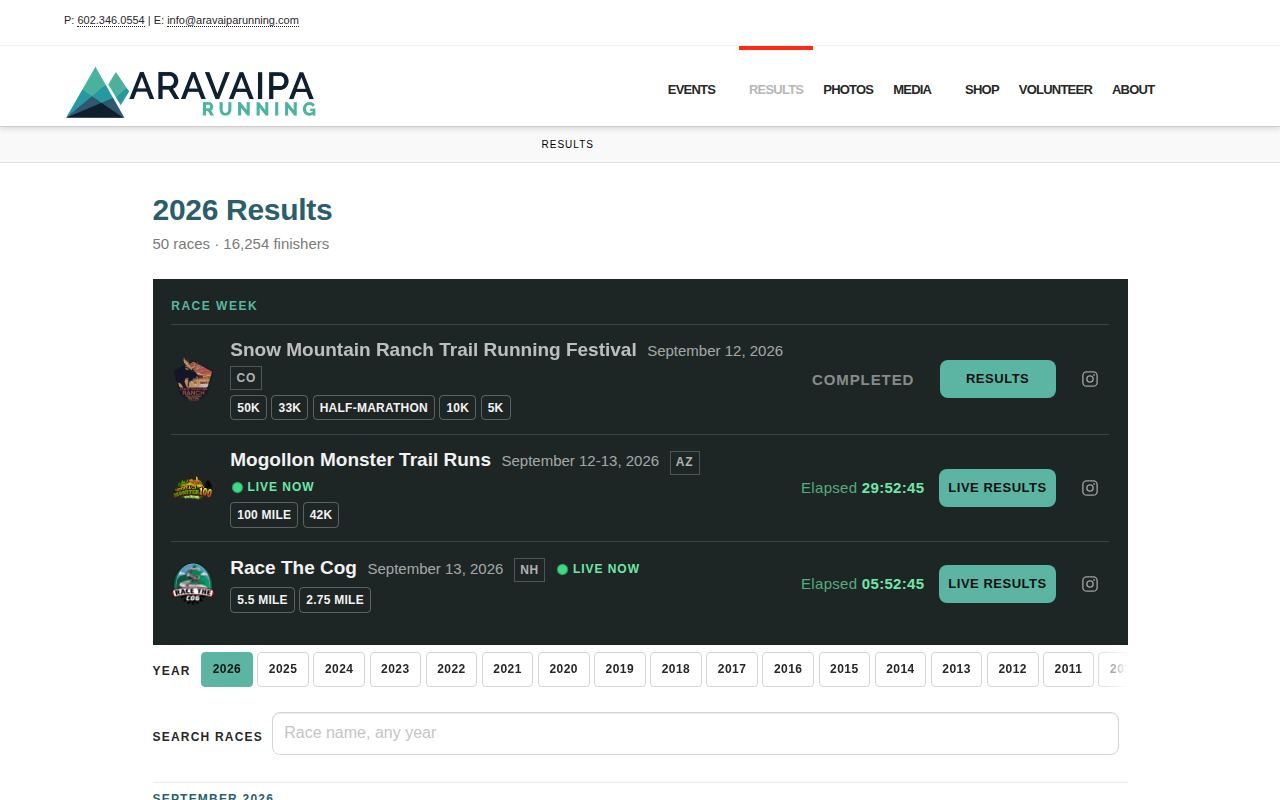Select year 2013 results
The image size is (1280, 800).
pyautogui.click(x=956, y=669)
